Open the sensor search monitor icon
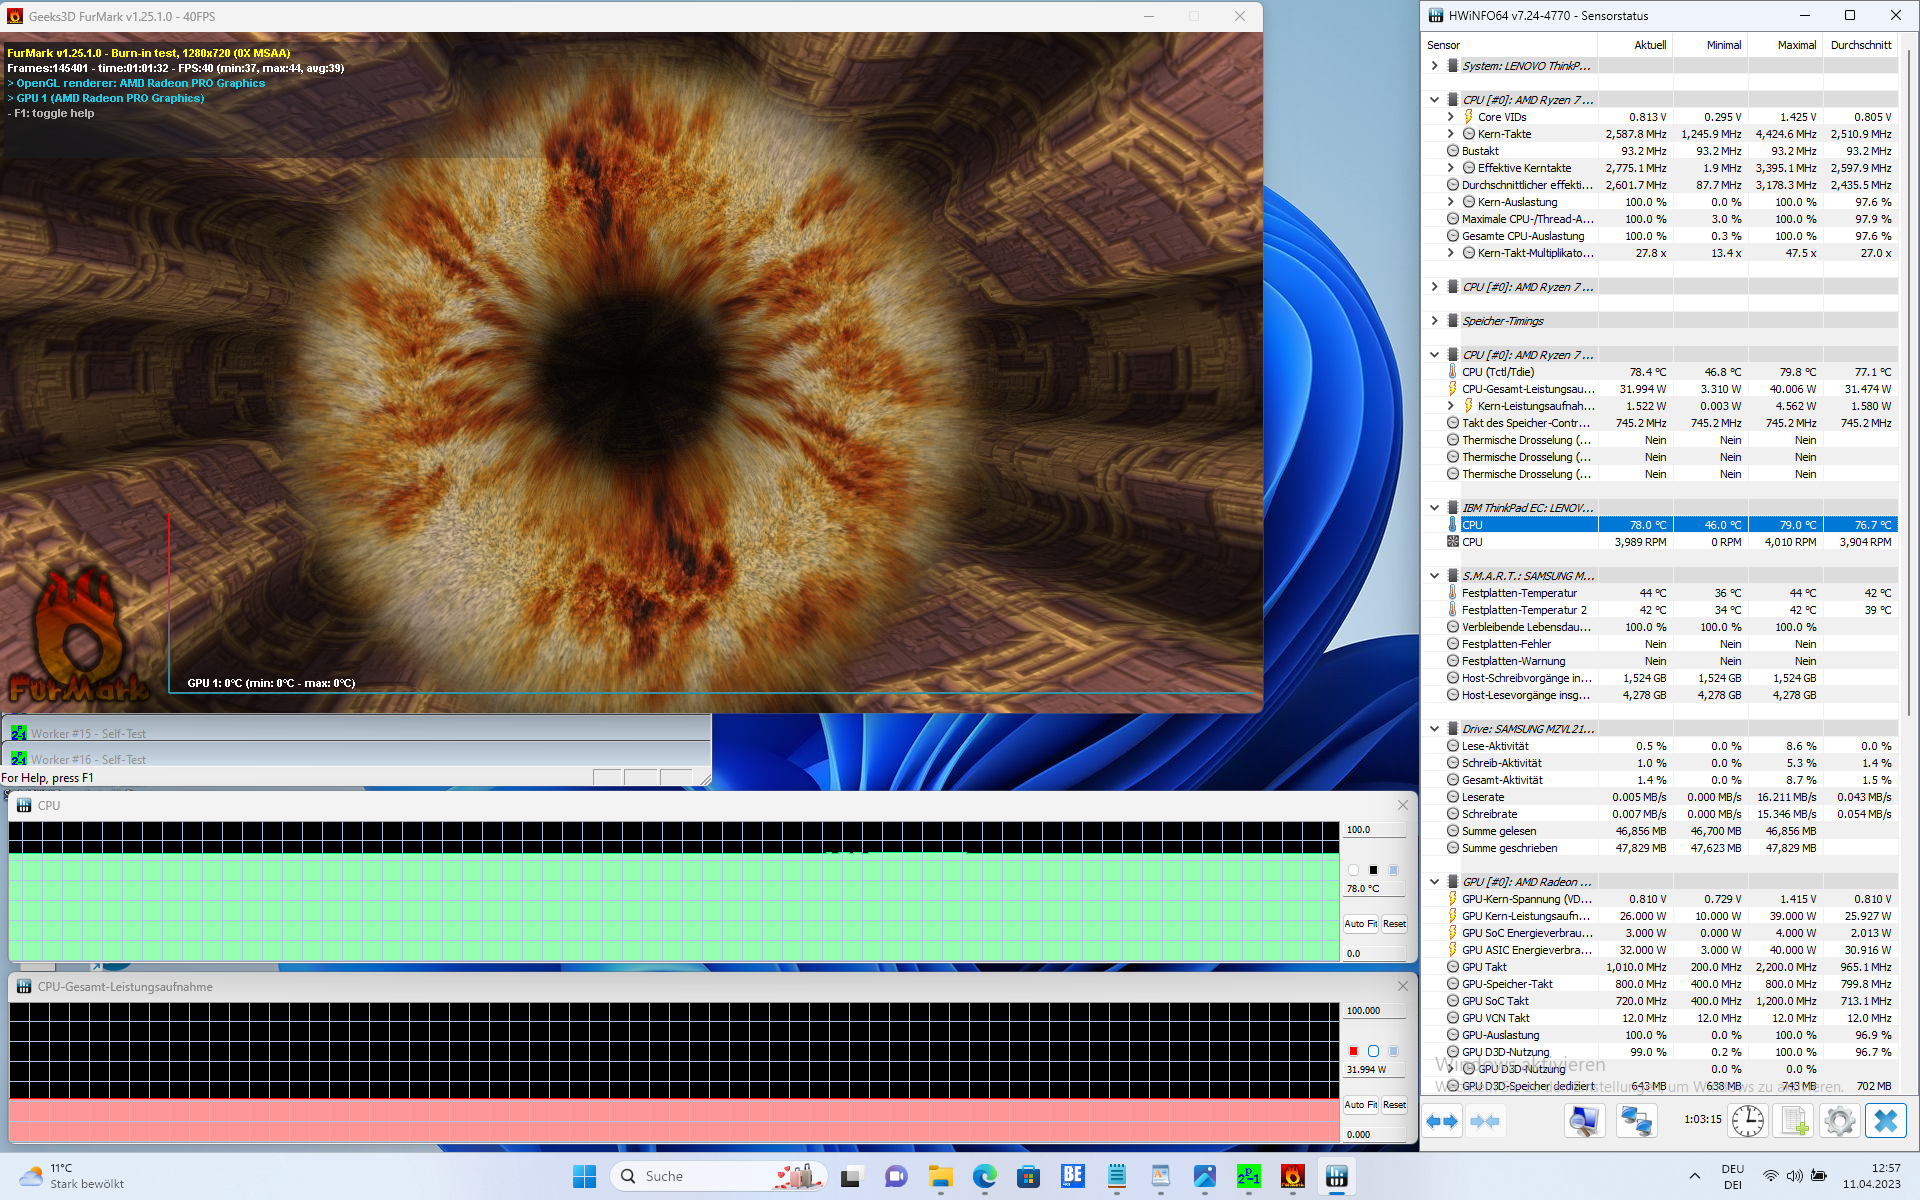Screen dimensions: 1920x1200 click(x=1584, y=1121)
